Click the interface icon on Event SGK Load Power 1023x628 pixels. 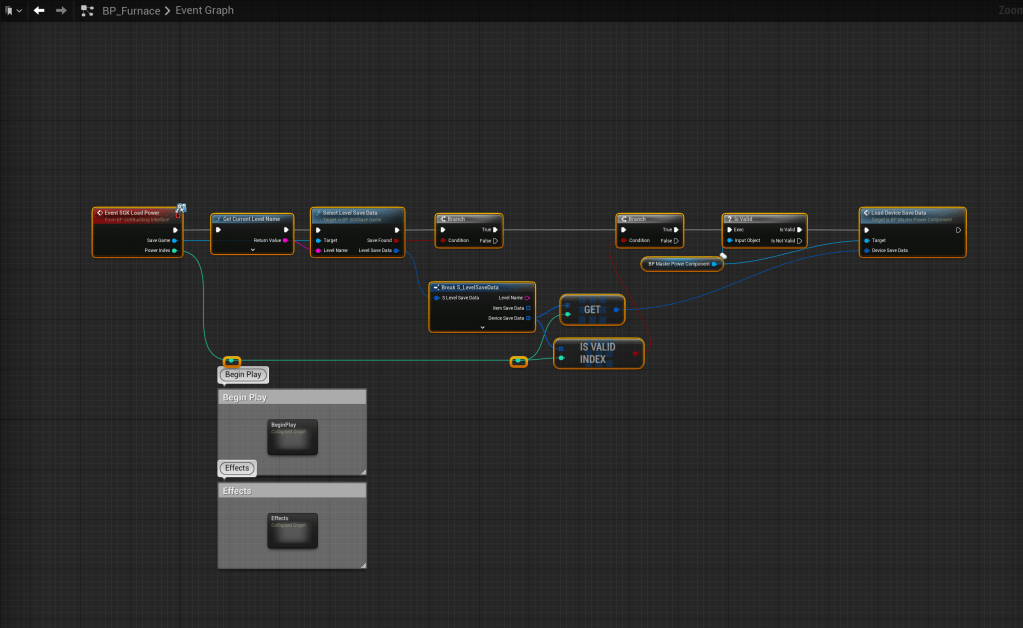(181, 208)
